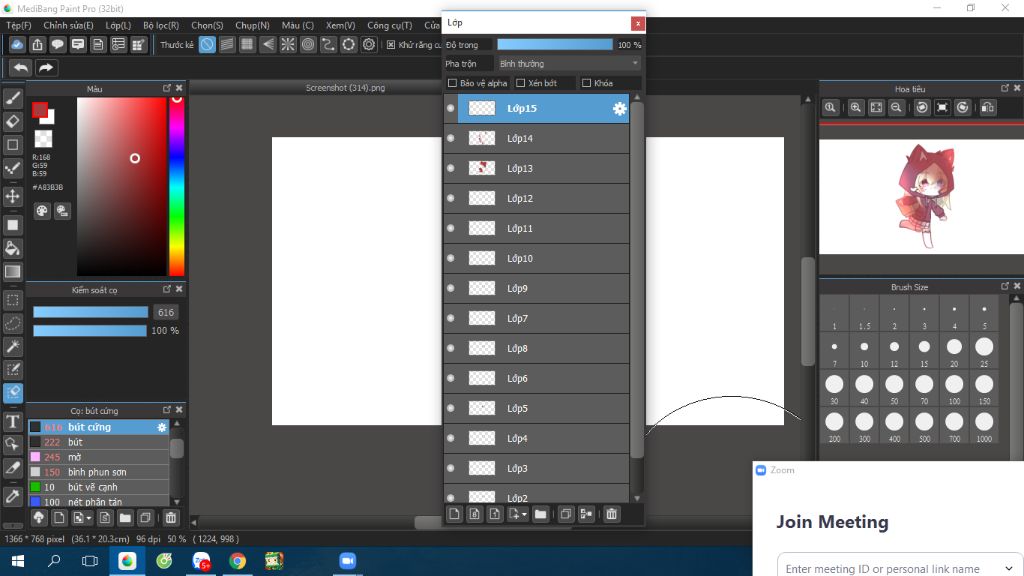Adjust the Độ trong opacity slider
1024x576 pixels.
(555, 44)
